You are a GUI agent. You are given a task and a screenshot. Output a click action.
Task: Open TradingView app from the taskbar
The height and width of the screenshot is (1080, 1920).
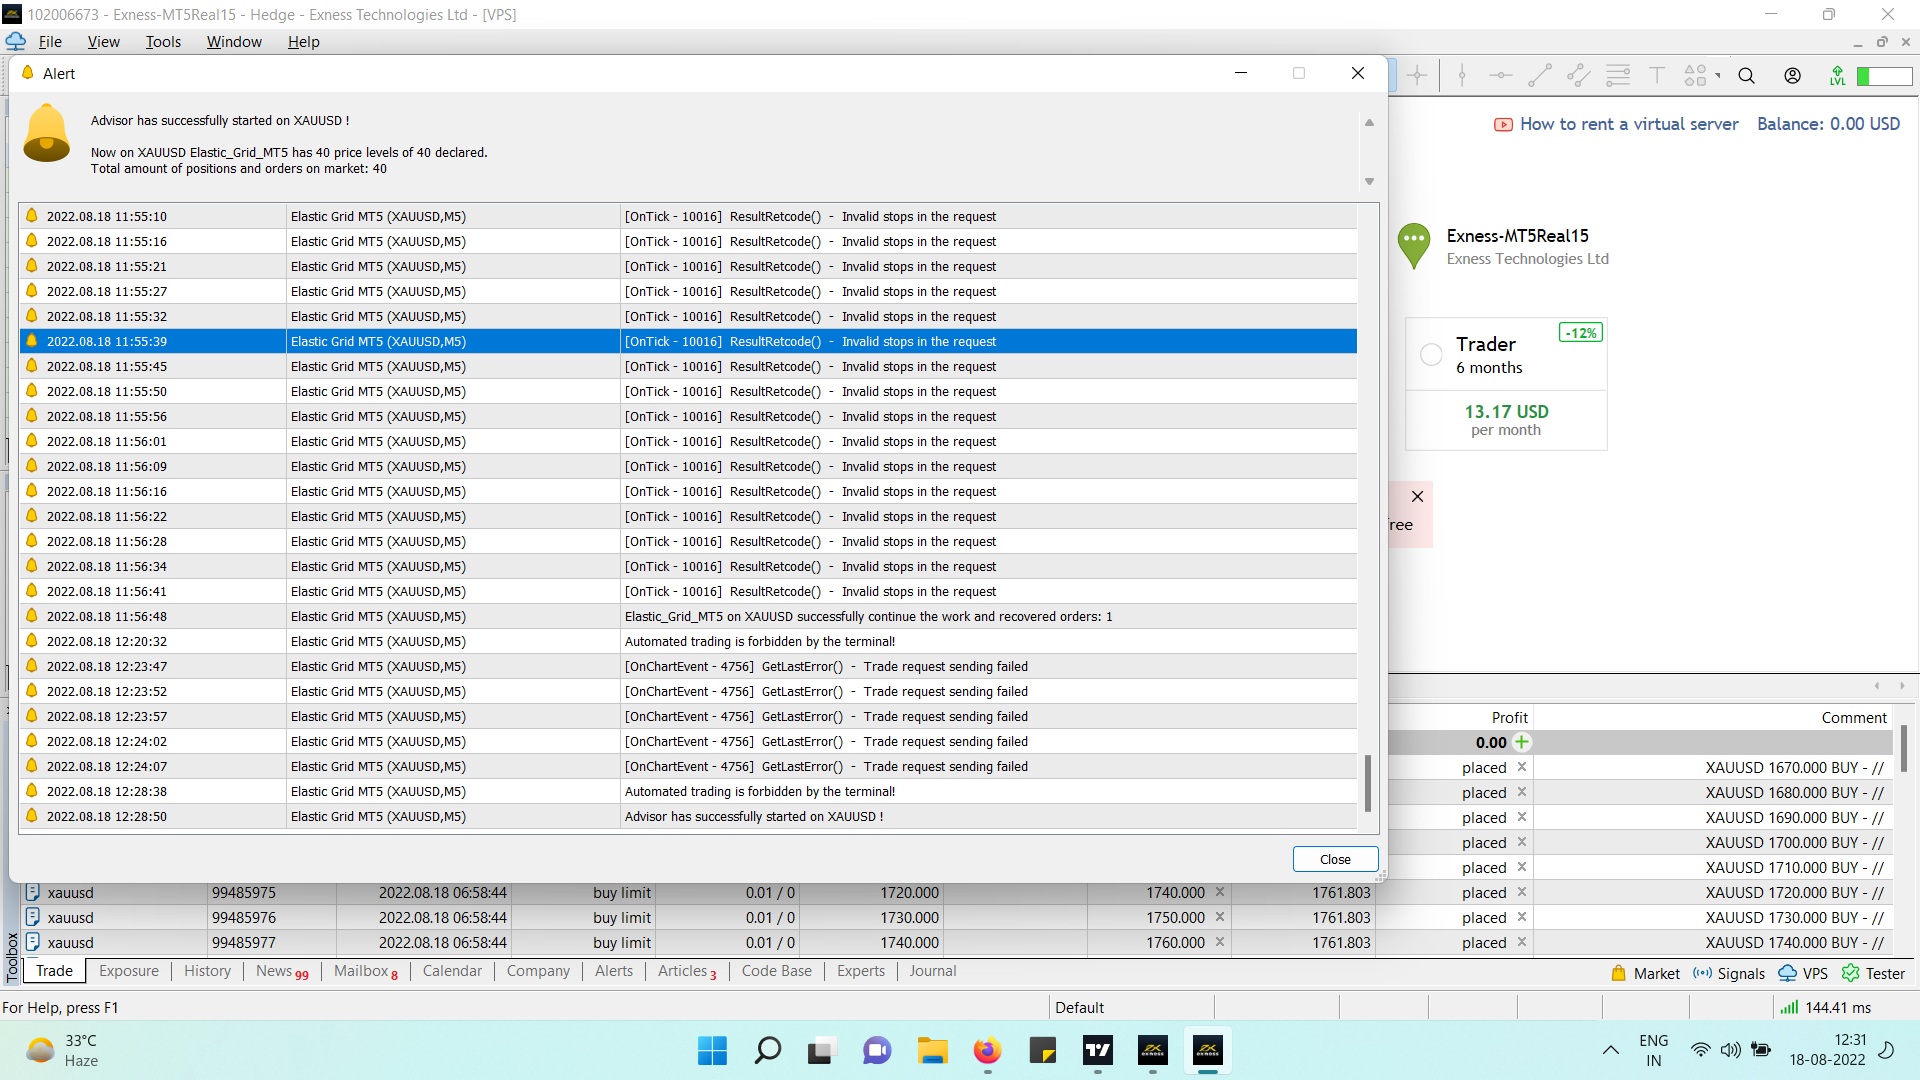pos(1097,1051)
